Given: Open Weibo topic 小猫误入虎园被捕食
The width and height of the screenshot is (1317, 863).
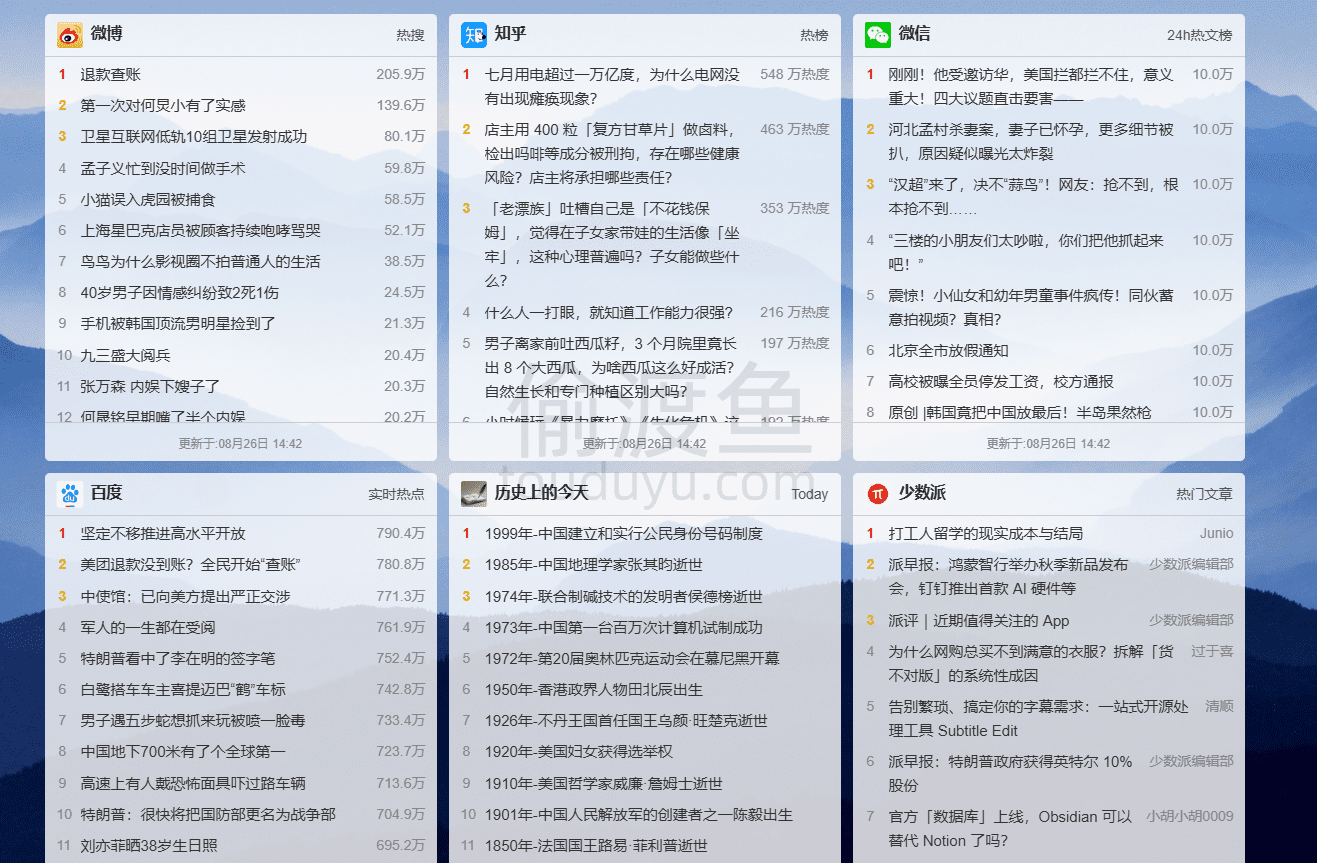Looking at the screenshot, I should coord(148,199).
